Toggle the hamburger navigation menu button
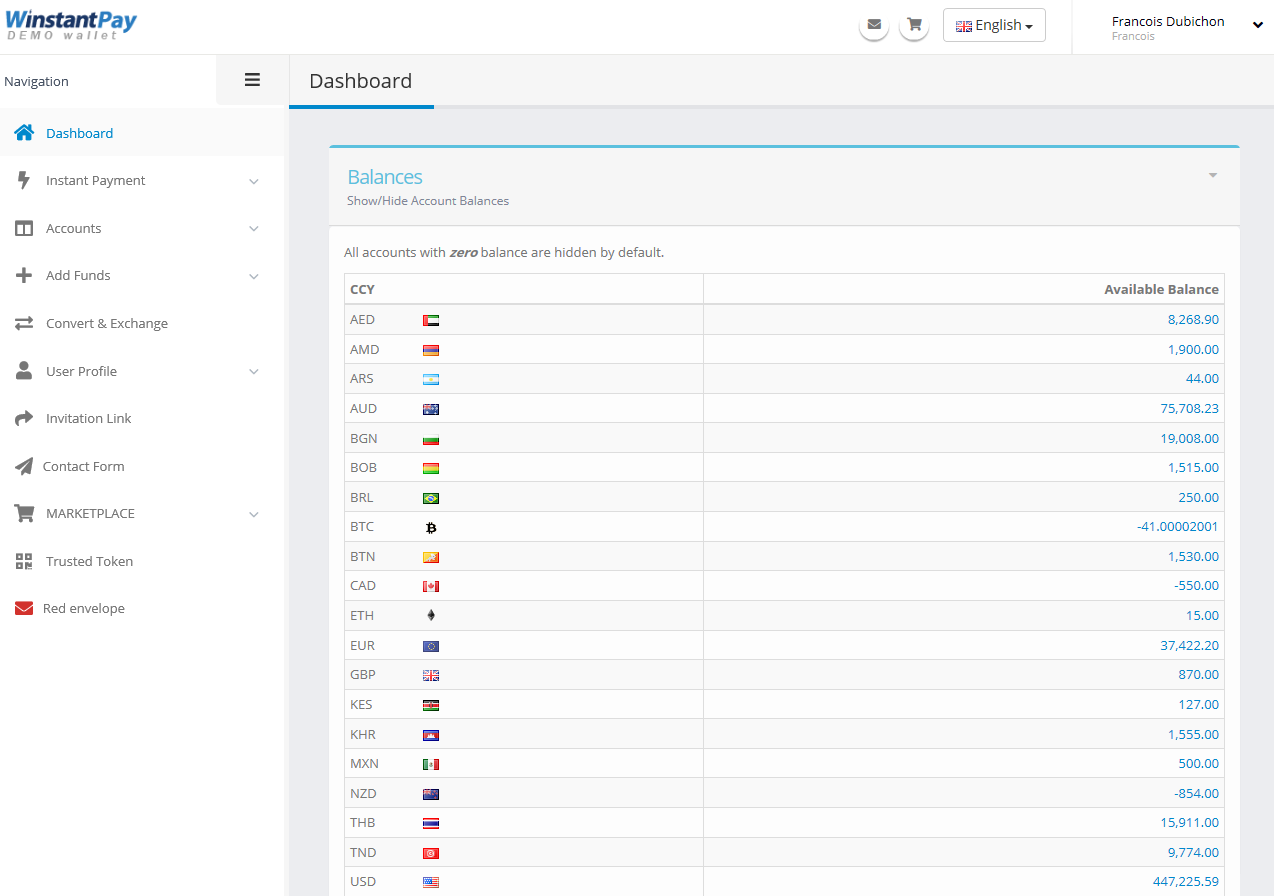This screenshot has height=896, width=1274. coord(252,80)
